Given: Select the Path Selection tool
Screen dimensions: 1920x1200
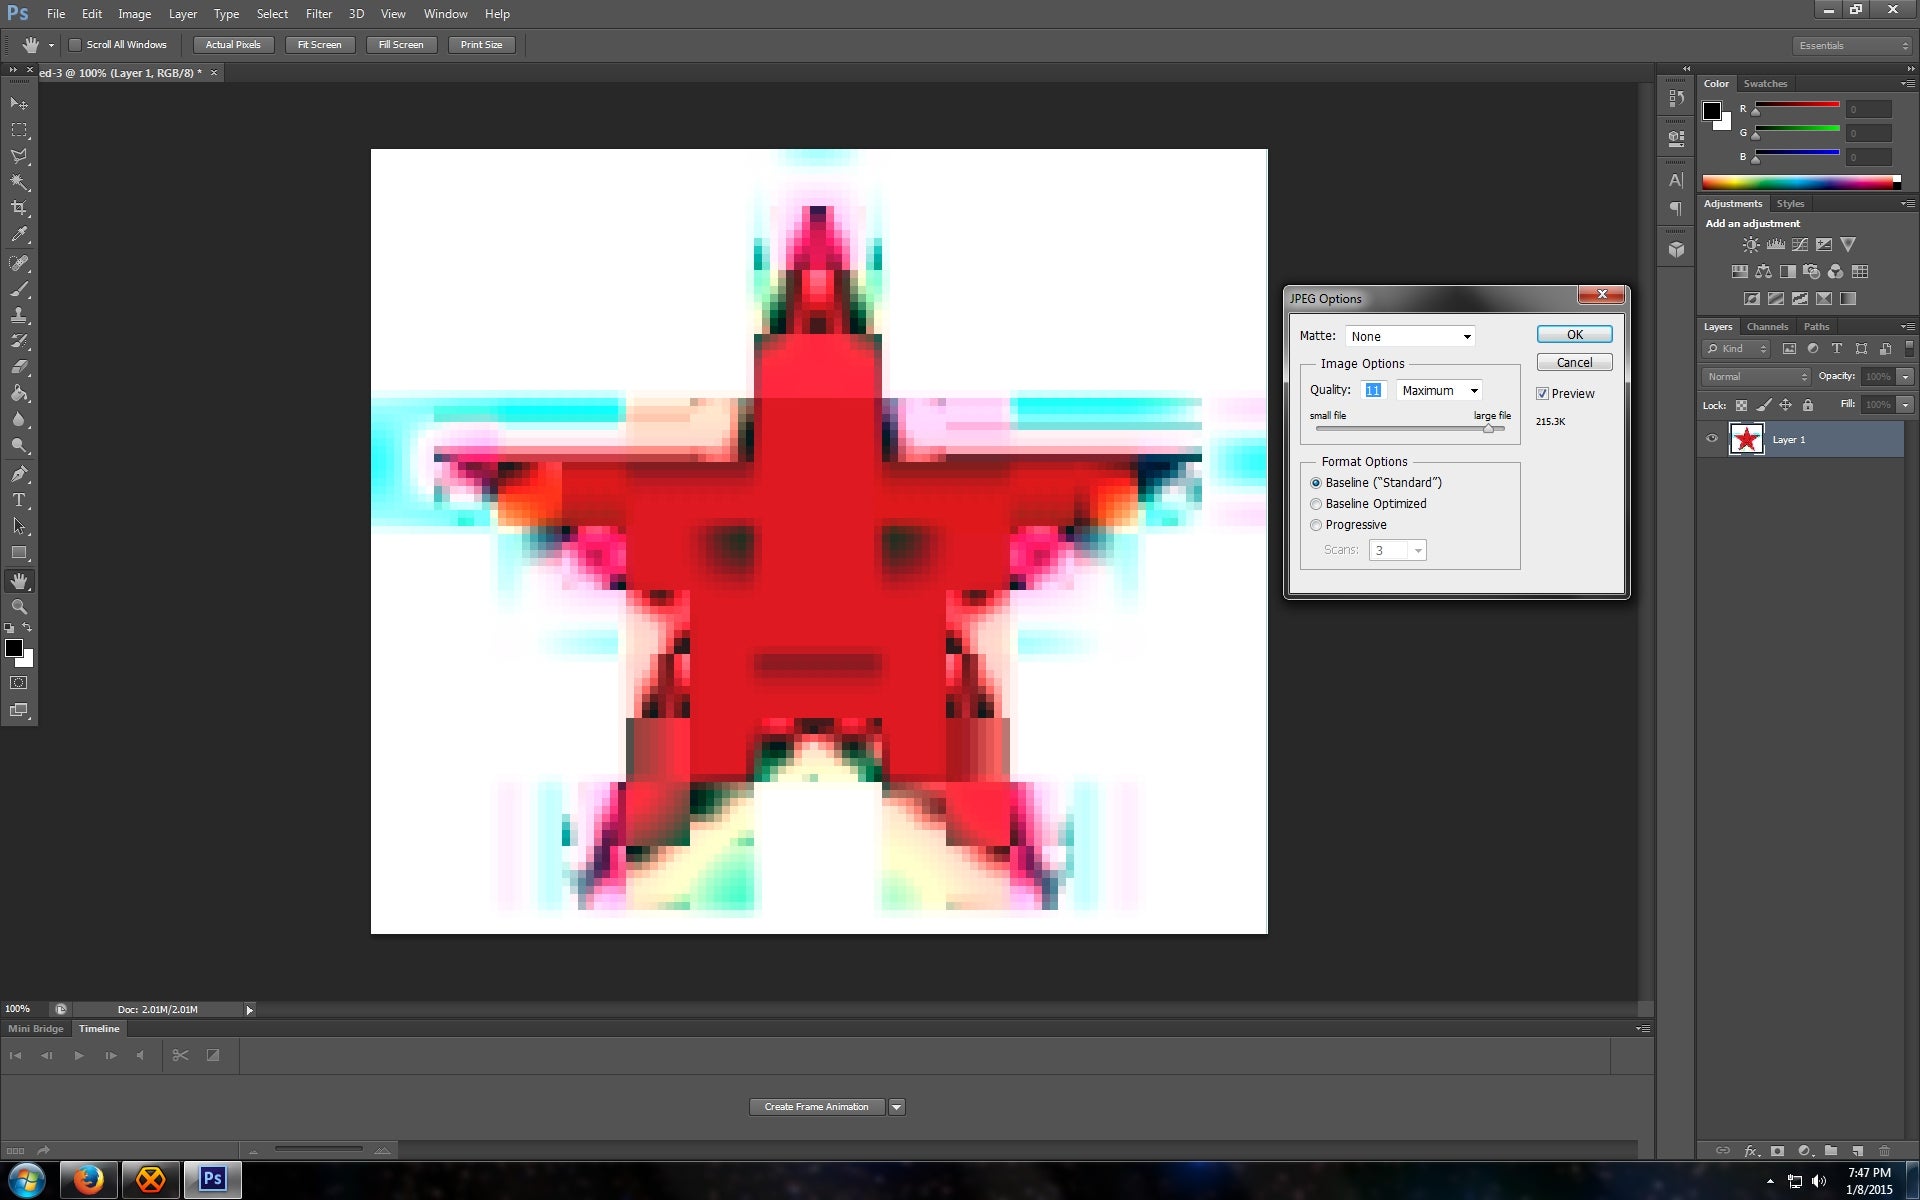Looking at the screenshot, I should tap(19, 526).
